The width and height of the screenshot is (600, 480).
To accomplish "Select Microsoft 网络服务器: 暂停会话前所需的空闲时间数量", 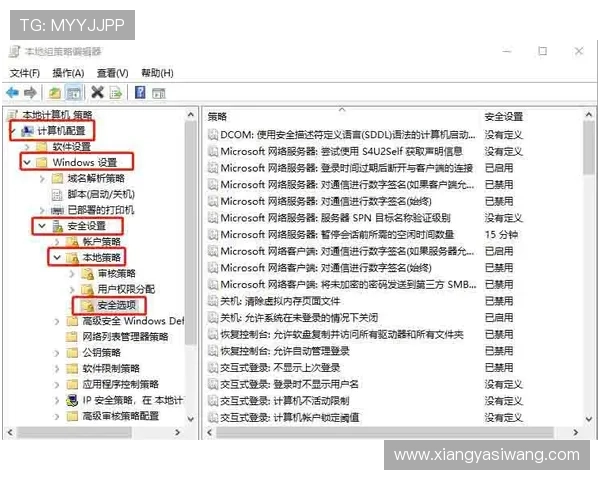I will (x=337, y=234).
